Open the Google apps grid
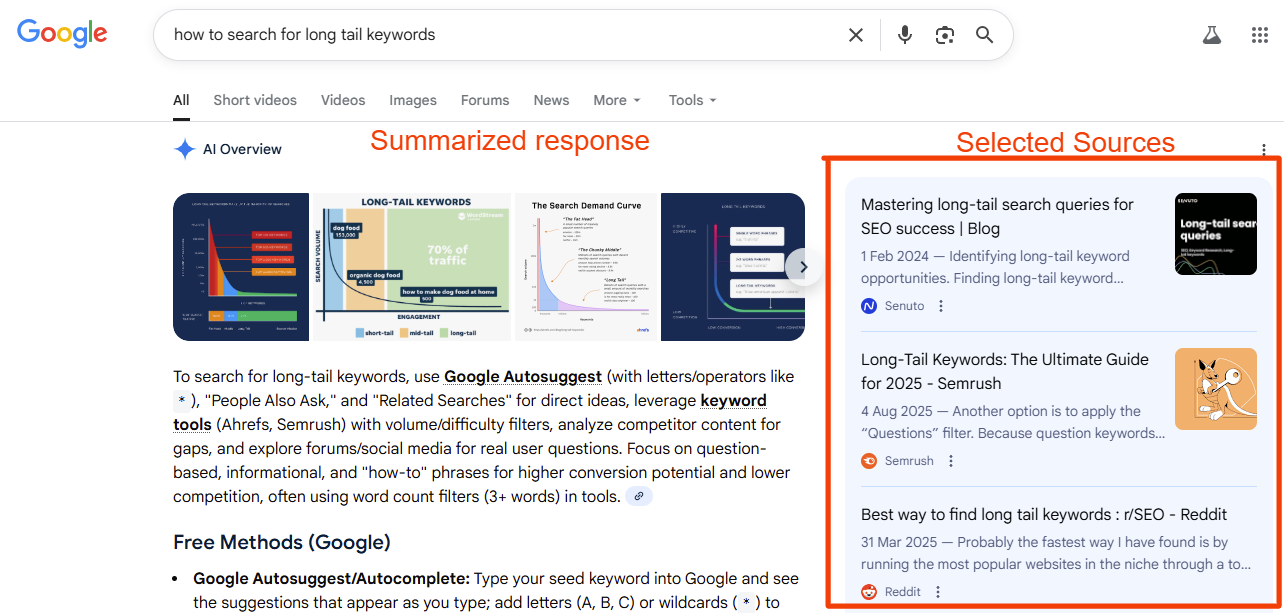 pyautogui.click(x=1259, y=34)
